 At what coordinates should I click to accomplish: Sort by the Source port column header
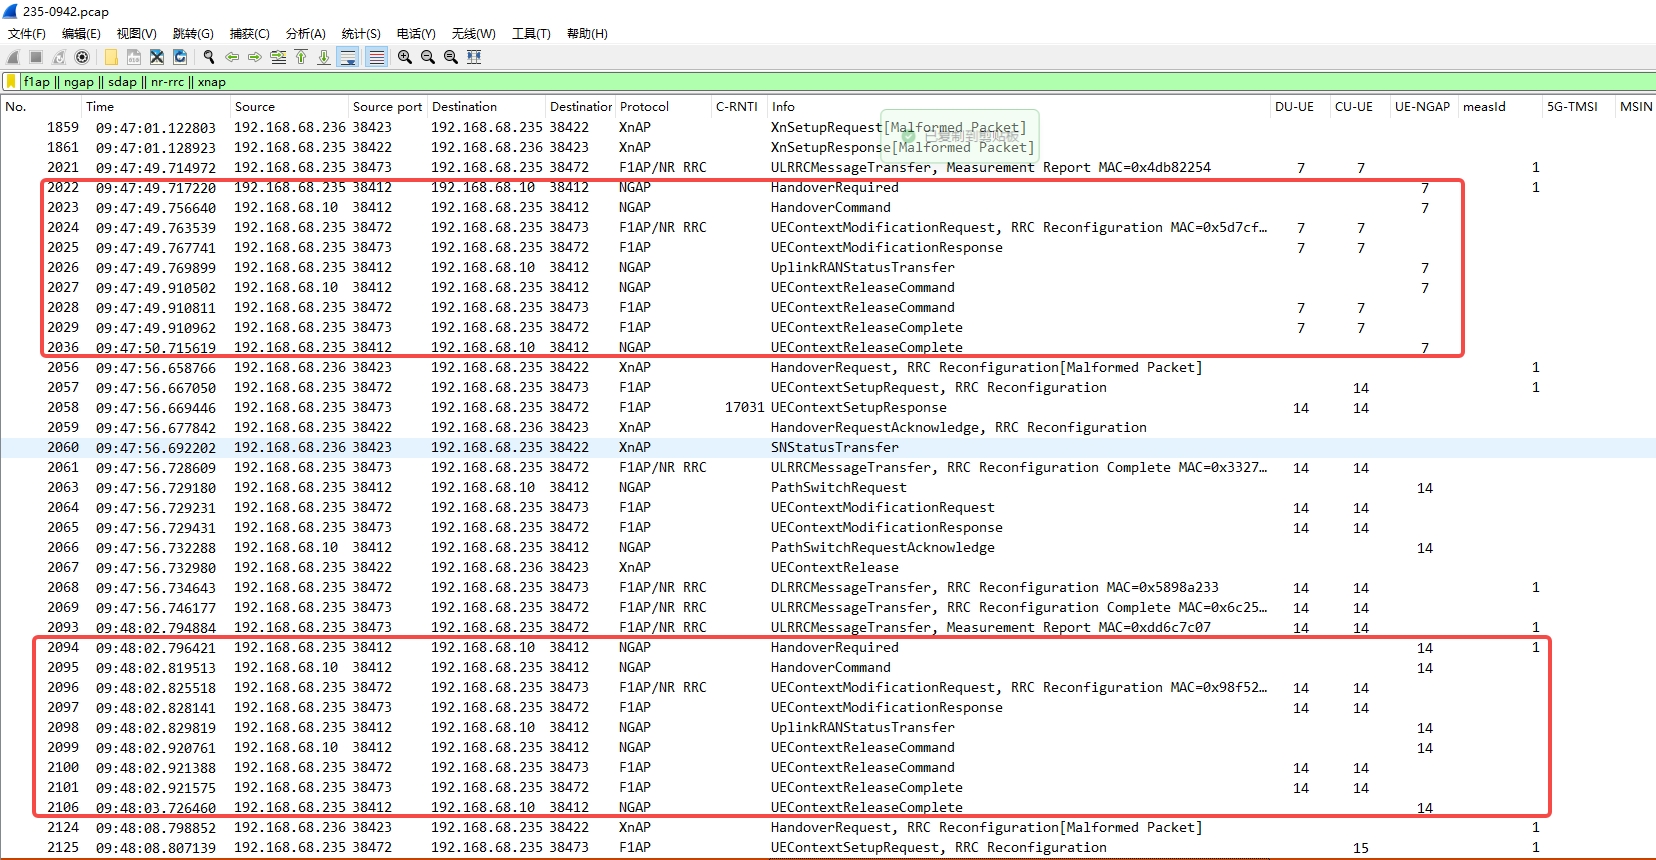pyautogui.click(x=387, y=107)
